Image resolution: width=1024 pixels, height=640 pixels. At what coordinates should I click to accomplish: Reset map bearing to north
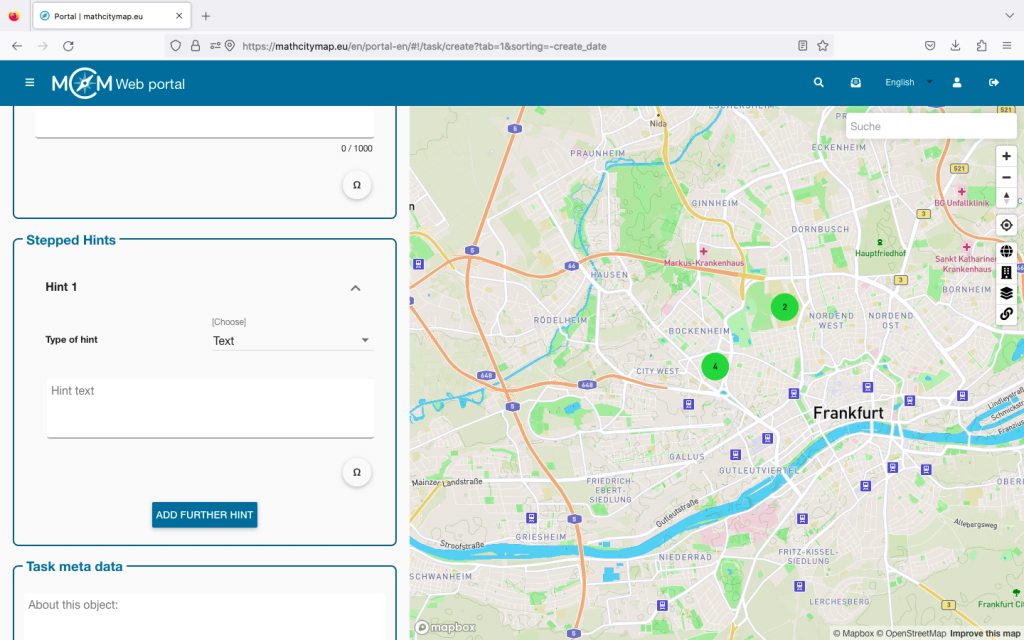point(1006,198)
